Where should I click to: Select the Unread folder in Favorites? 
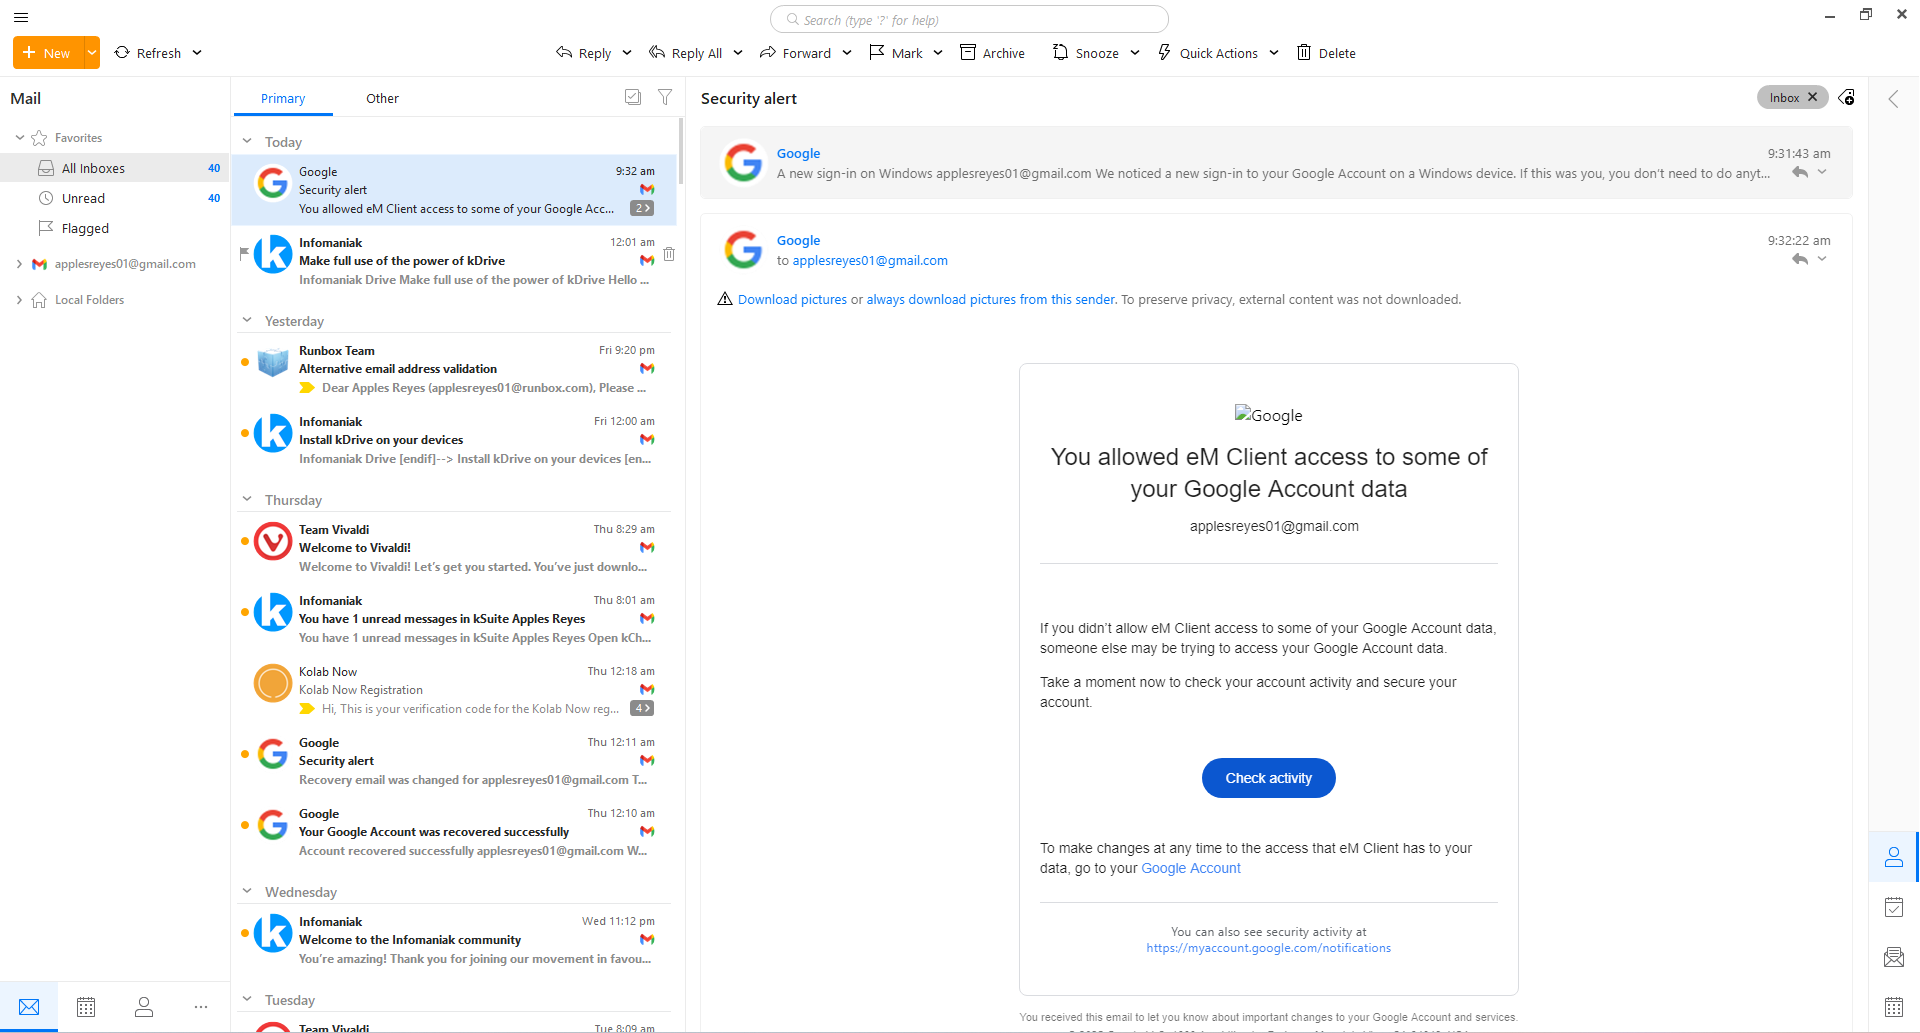83,198
